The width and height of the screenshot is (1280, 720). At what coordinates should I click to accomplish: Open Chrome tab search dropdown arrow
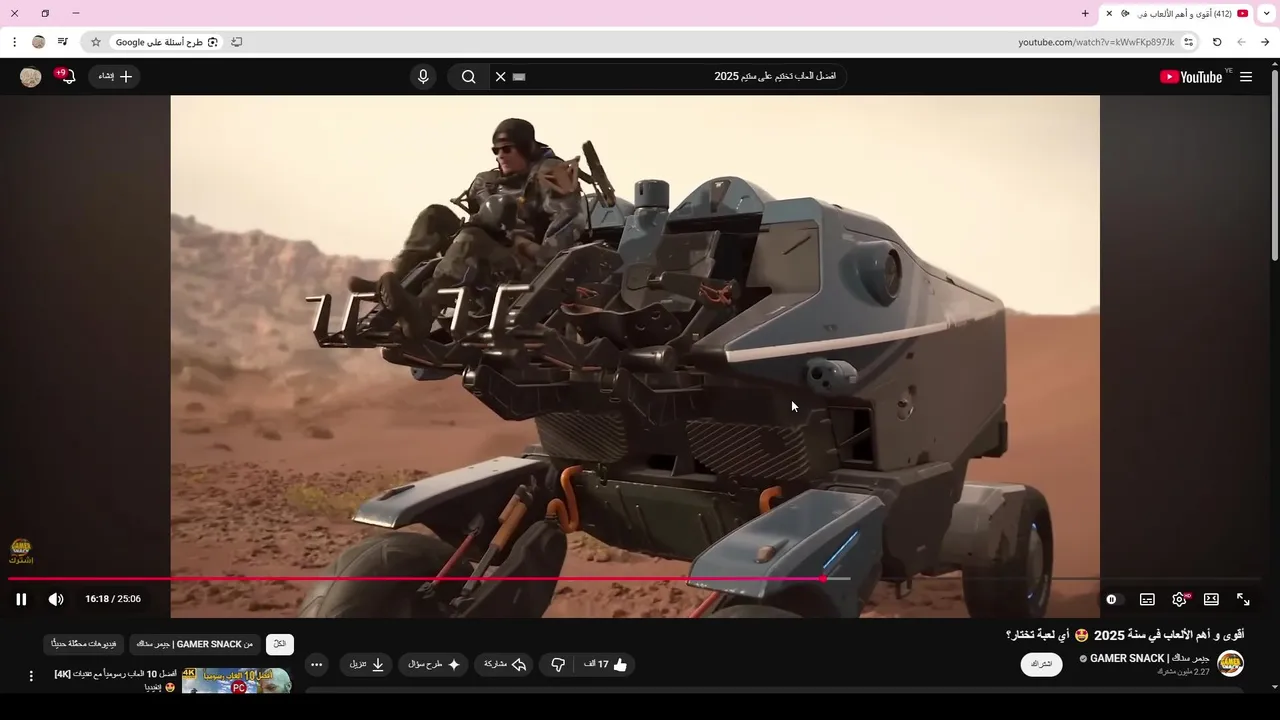(x=1267, y=13)
